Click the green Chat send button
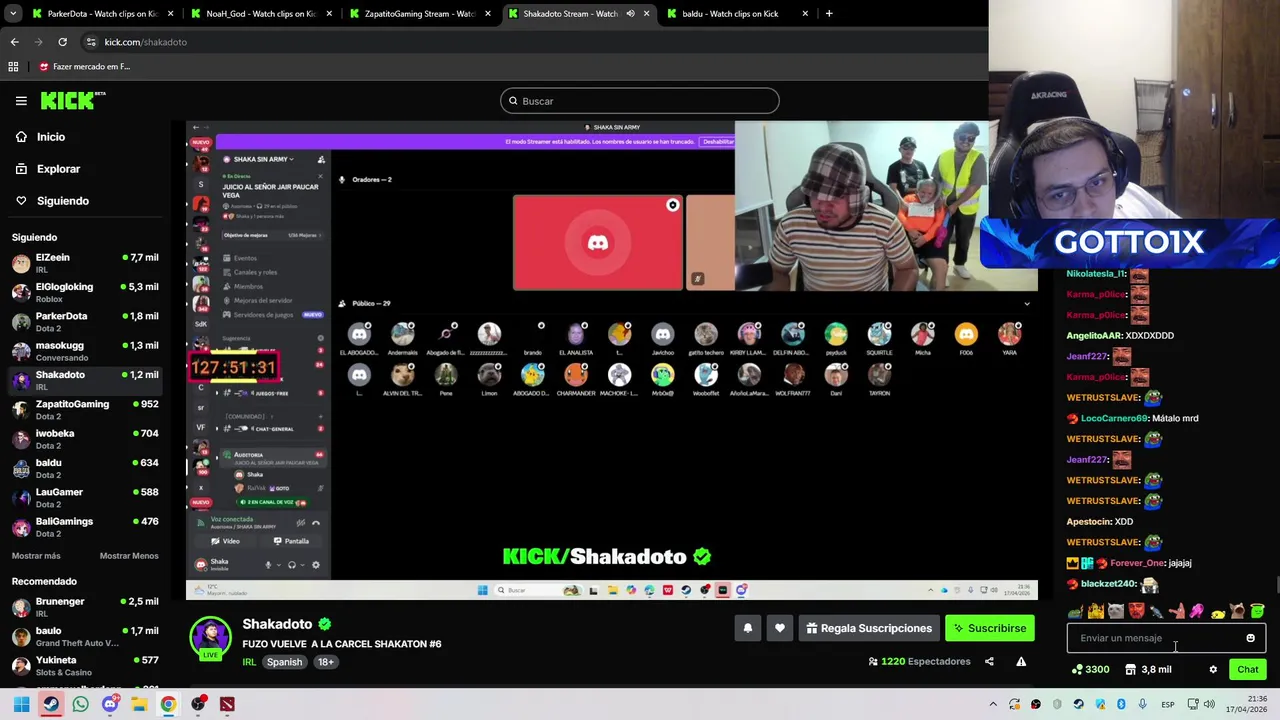 click(1247, 670)
